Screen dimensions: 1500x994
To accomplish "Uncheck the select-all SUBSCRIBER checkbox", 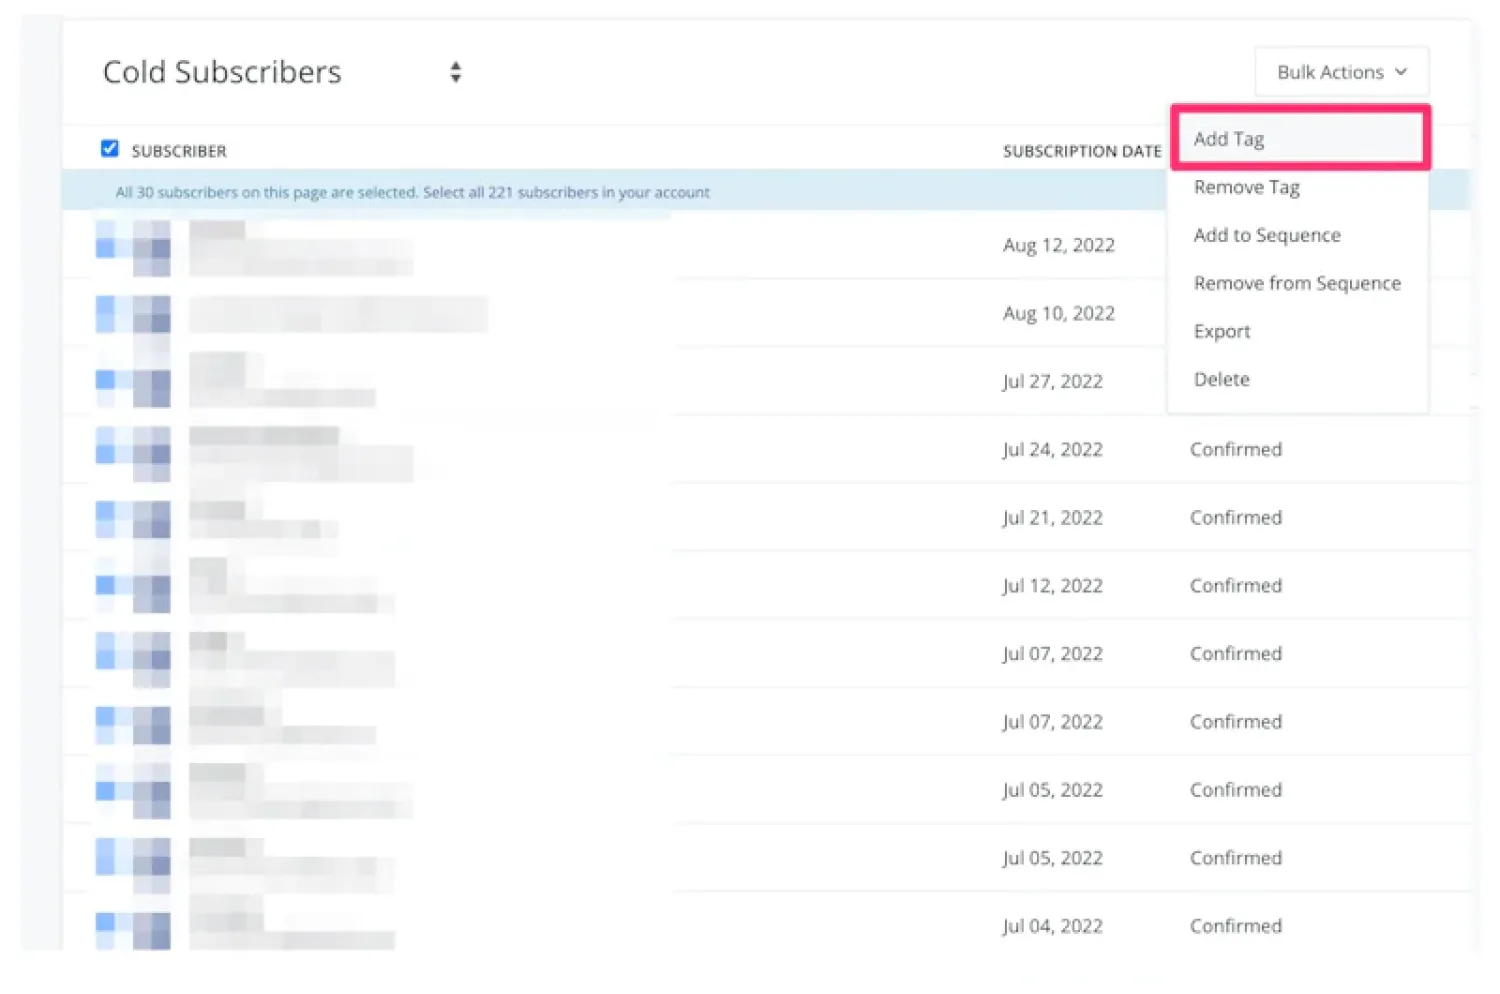I will pos(110,149).
